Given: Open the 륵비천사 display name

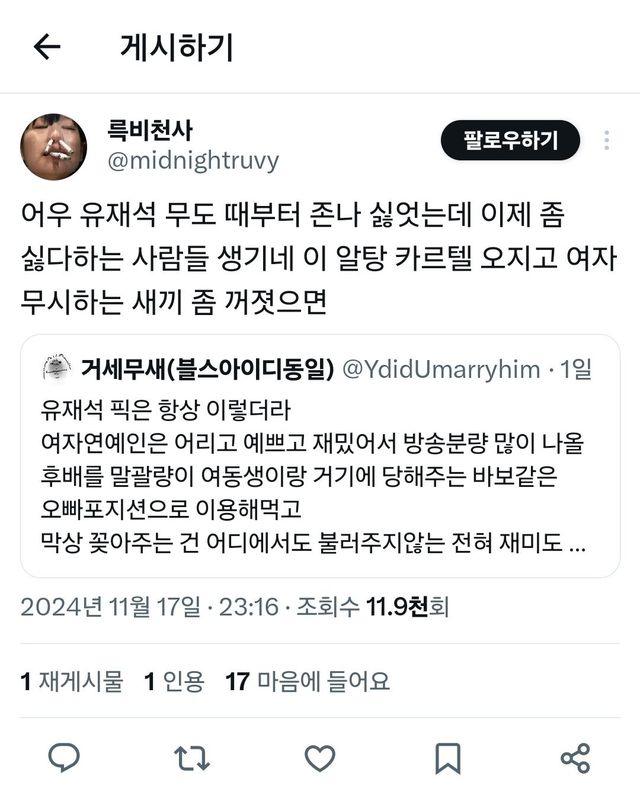Looking at the screenshot, I should point(150,130).
